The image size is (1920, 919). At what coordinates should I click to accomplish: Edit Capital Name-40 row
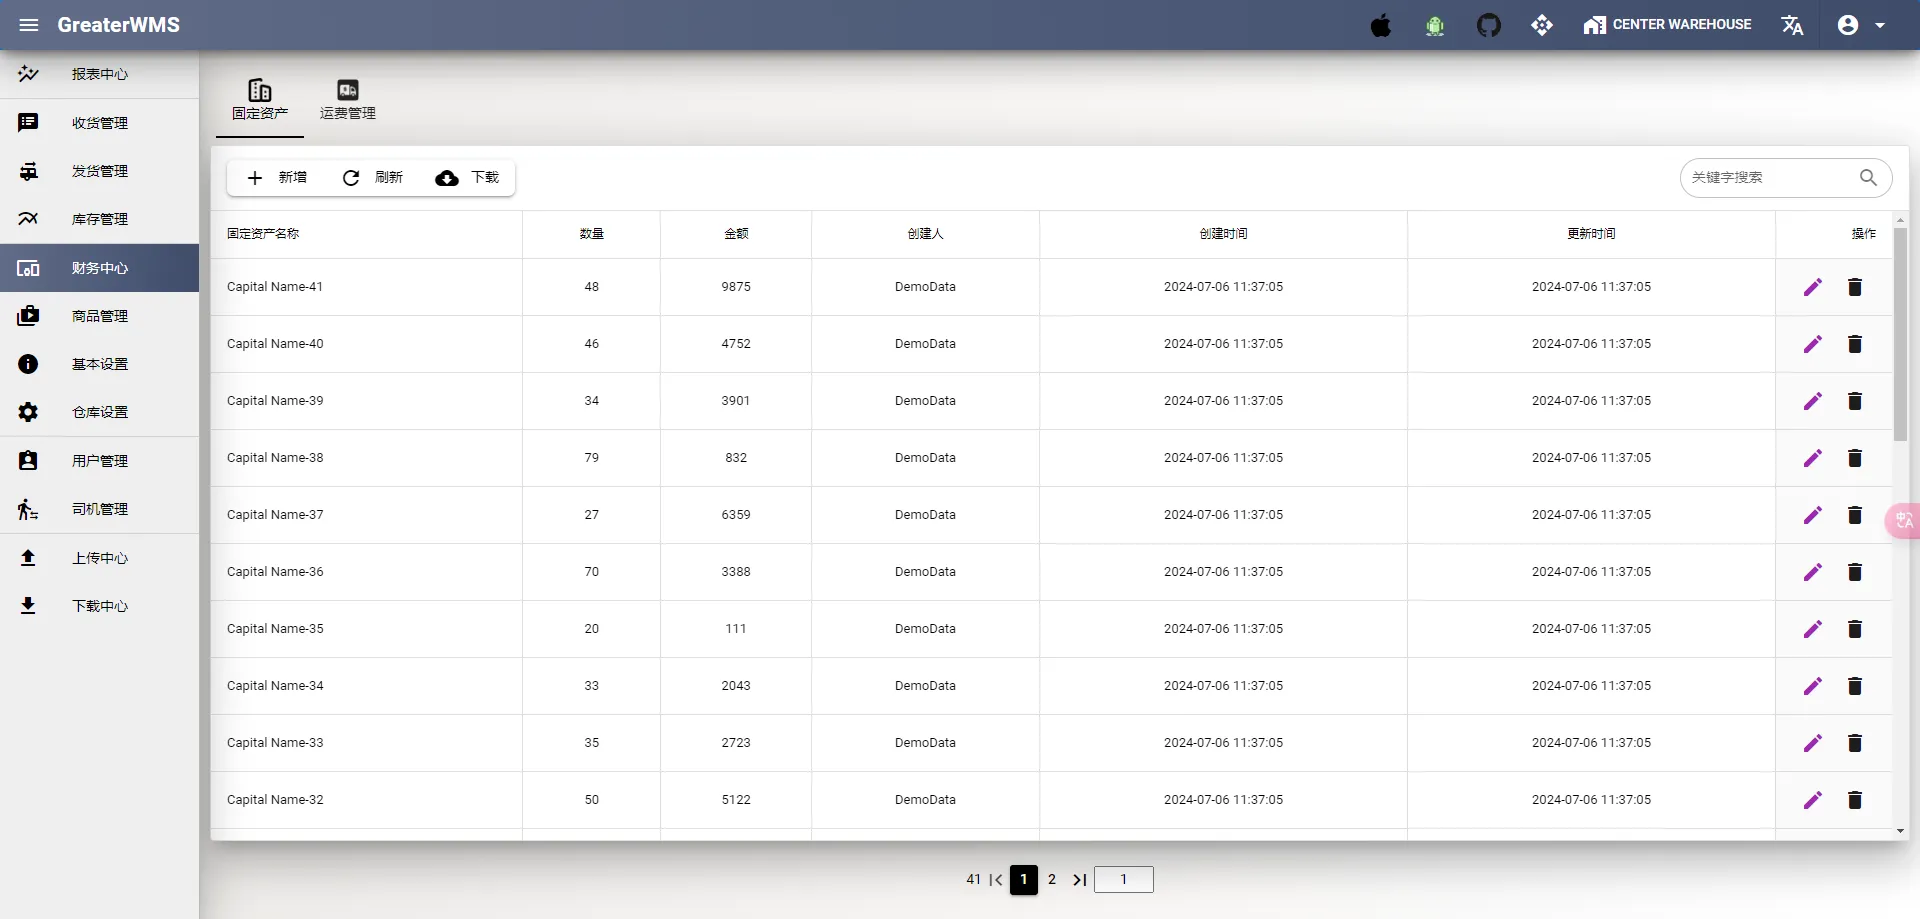(1813, 344)
